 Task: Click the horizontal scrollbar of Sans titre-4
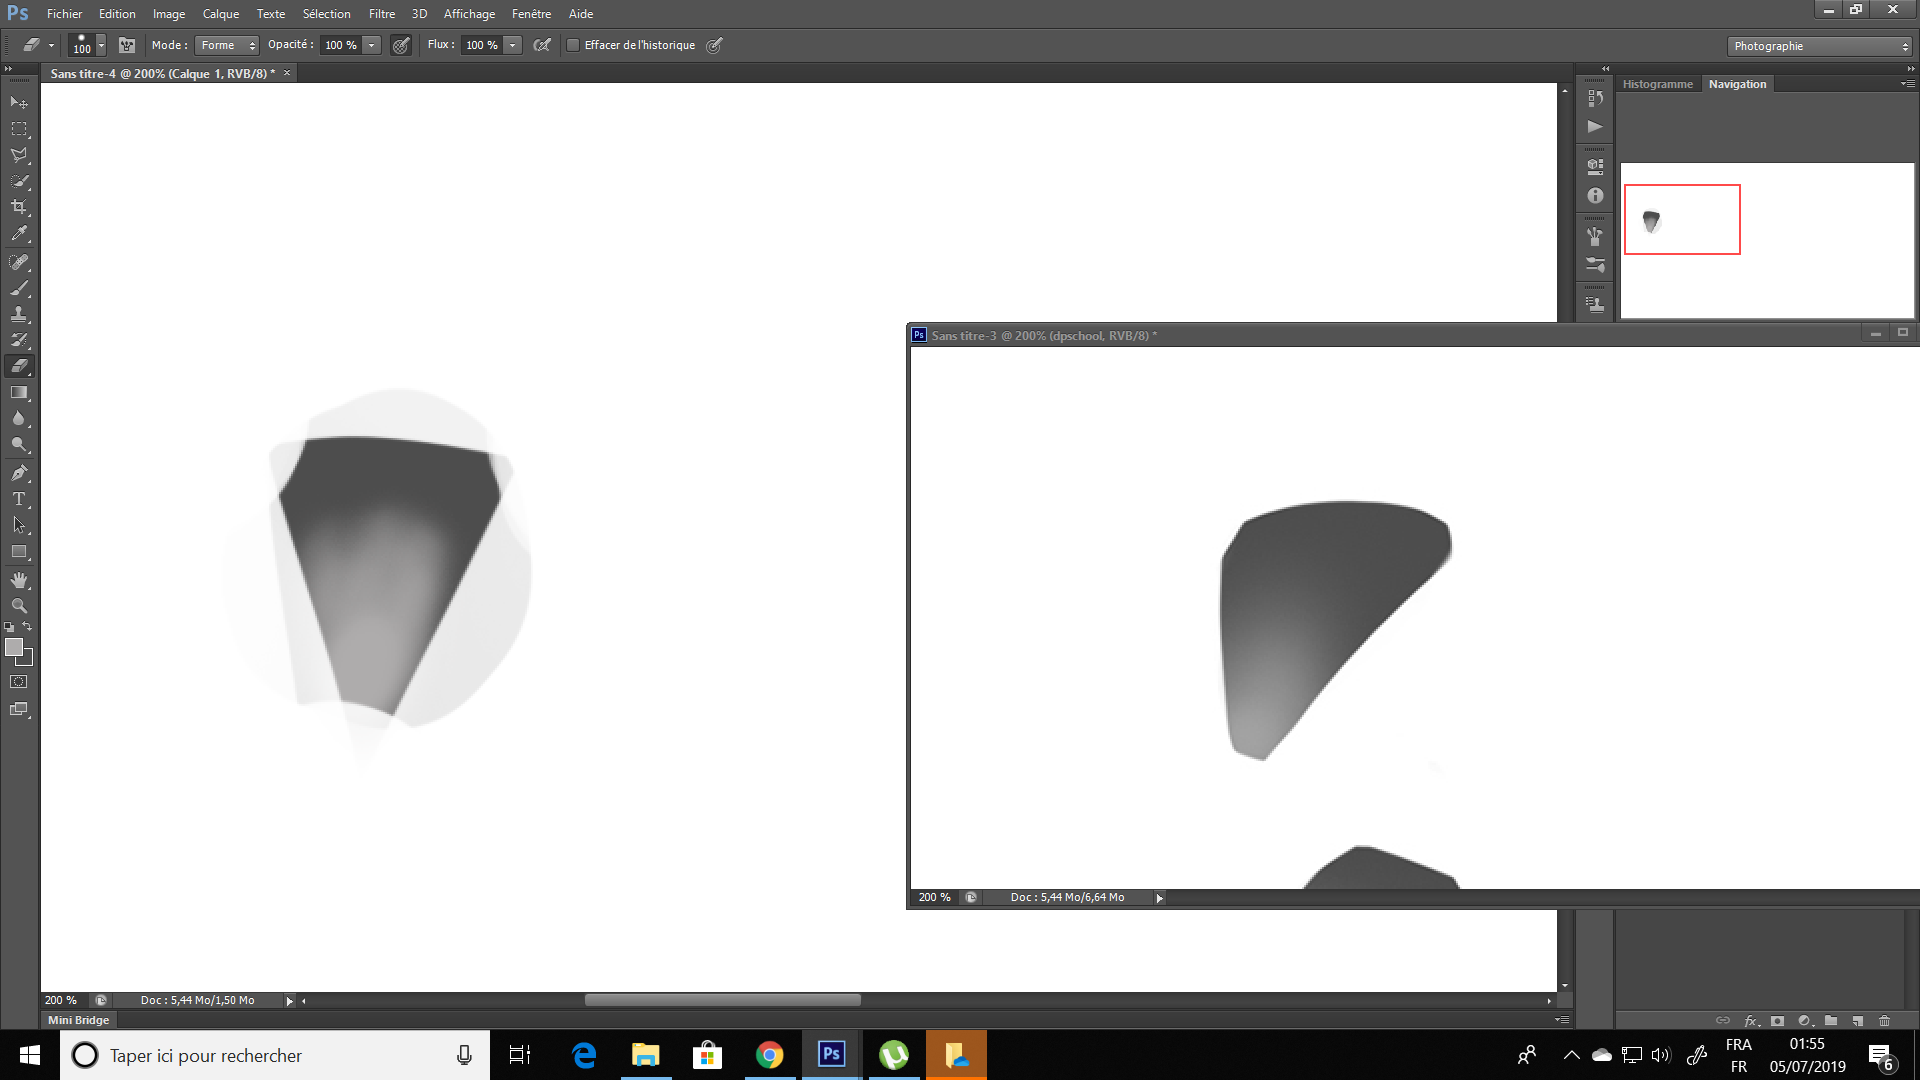click(x=722, y=1000)
